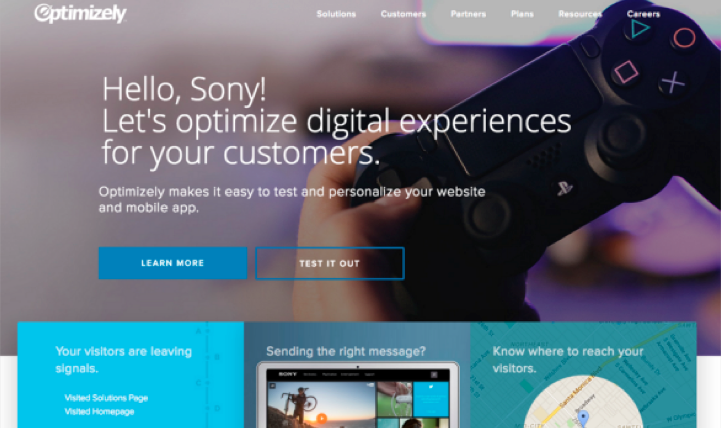This screenshot has width=721, height=428.
Task: Click the blue map pin marker
Action: point(583,418)
